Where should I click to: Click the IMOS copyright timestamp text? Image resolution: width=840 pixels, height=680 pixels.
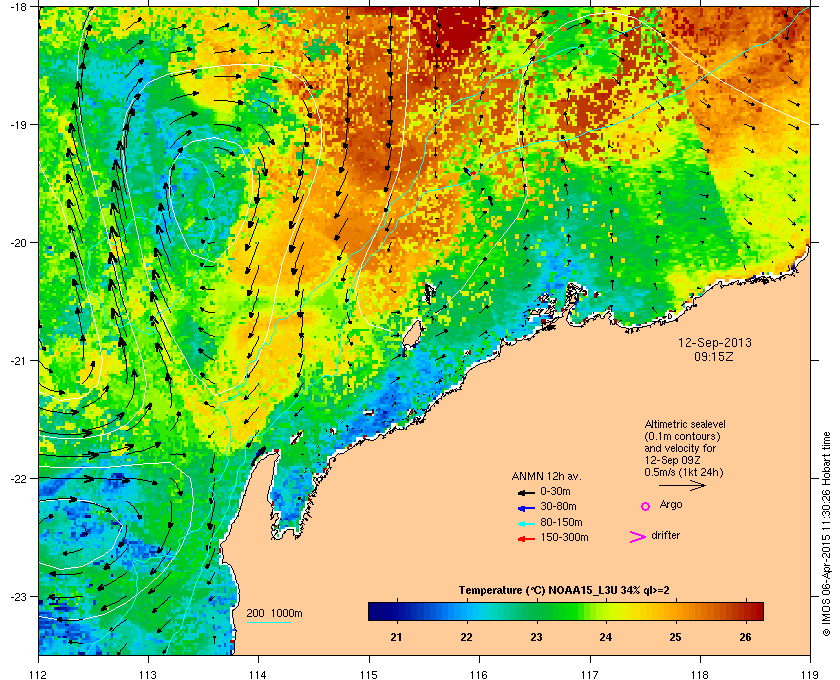[x=826, y=534]
